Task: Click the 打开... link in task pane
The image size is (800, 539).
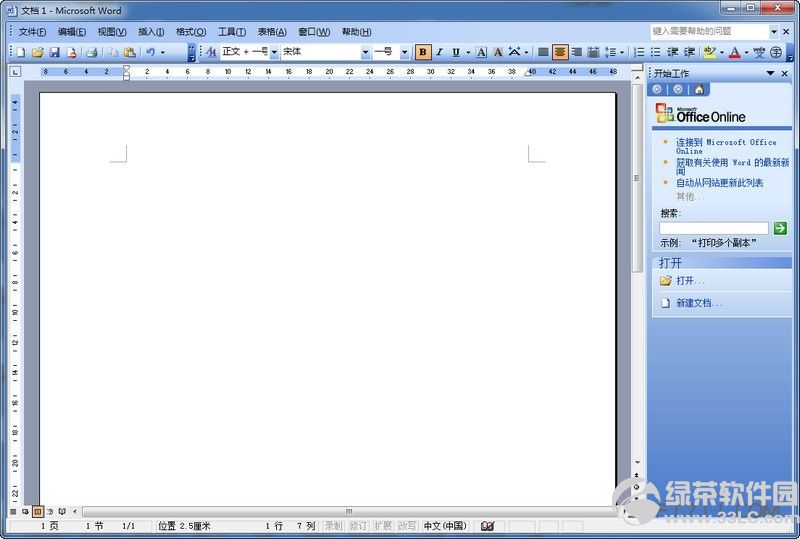Action: pyautogui.click(x=690, y=281)
